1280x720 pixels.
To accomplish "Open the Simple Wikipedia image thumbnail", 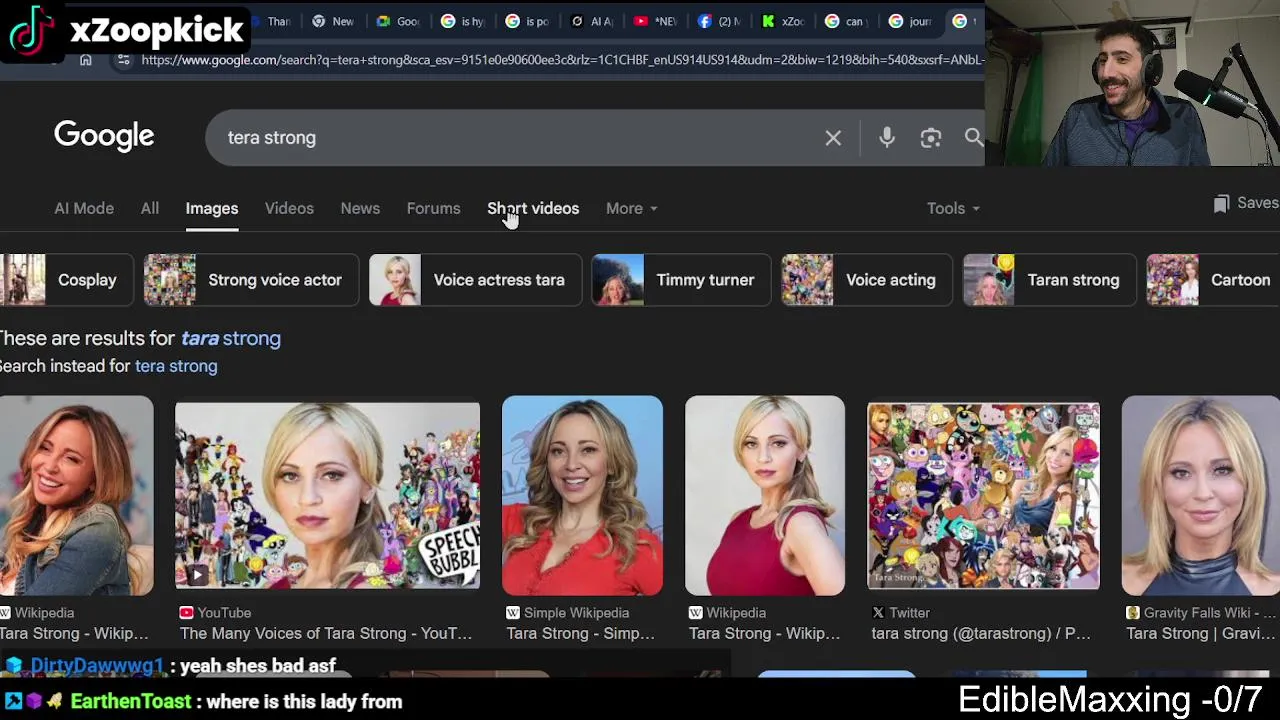I will click(582, 496).
